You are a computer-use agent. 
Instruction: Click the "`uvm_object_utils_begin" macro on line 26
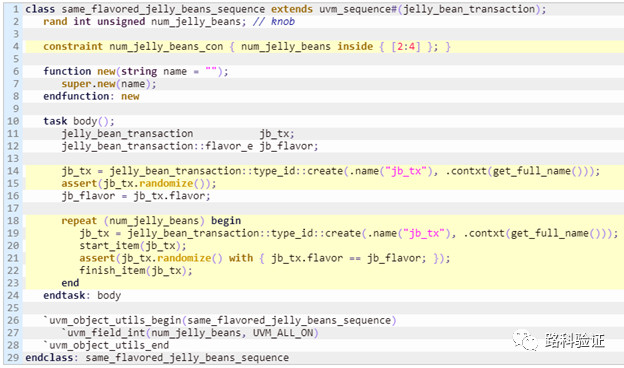(112, 320)
